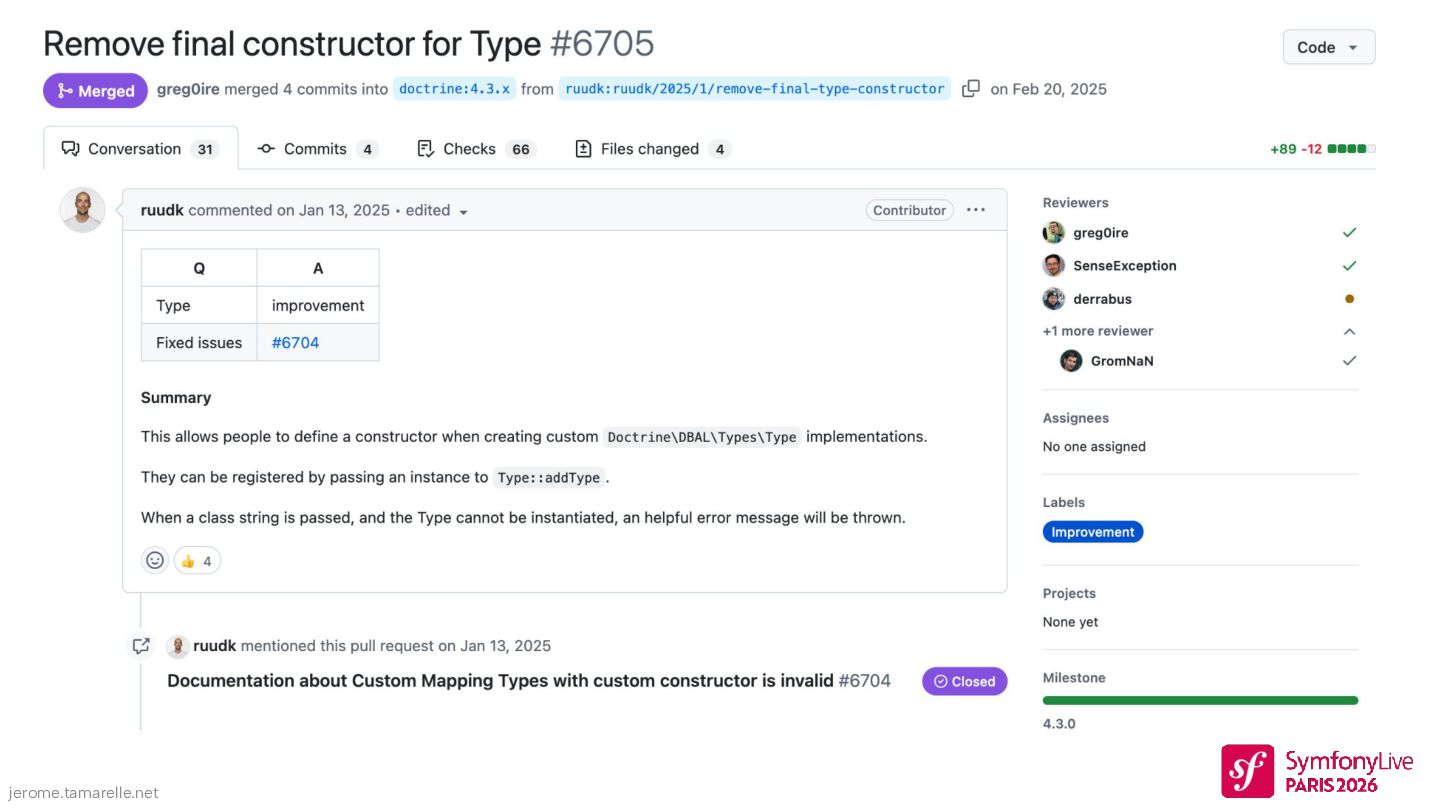Click the Improvement label badge
Screen dimensions: 1440x810
1092,532
